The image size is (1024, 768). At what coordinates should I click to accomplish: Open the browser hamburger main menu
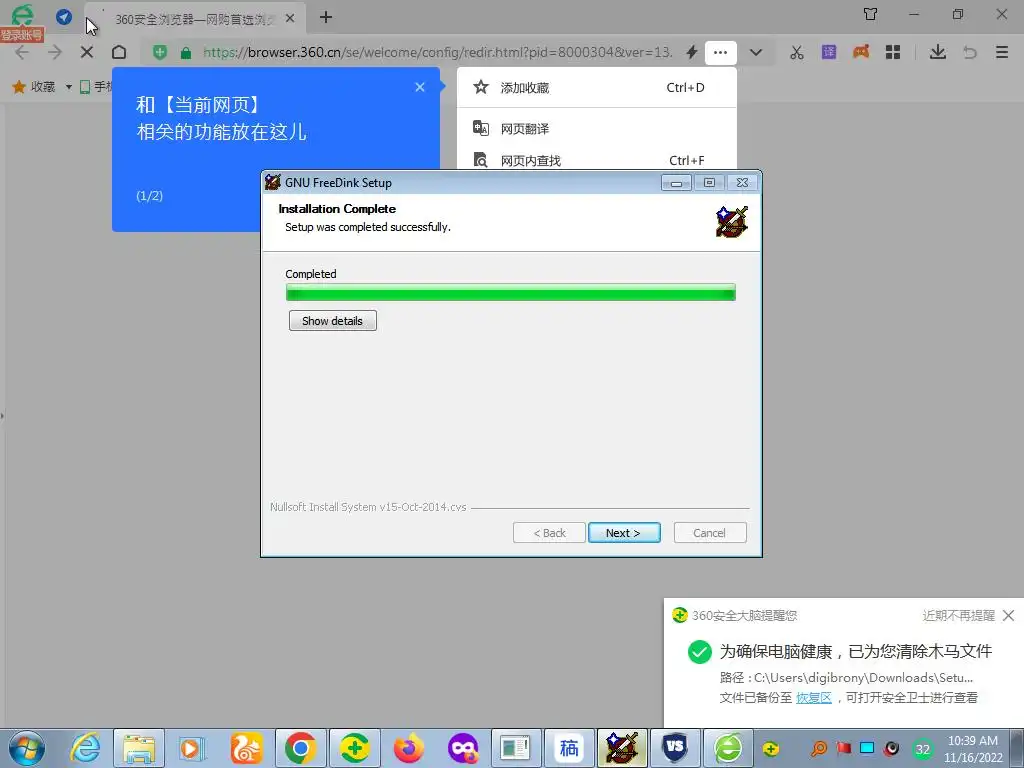pos(1002,52)
